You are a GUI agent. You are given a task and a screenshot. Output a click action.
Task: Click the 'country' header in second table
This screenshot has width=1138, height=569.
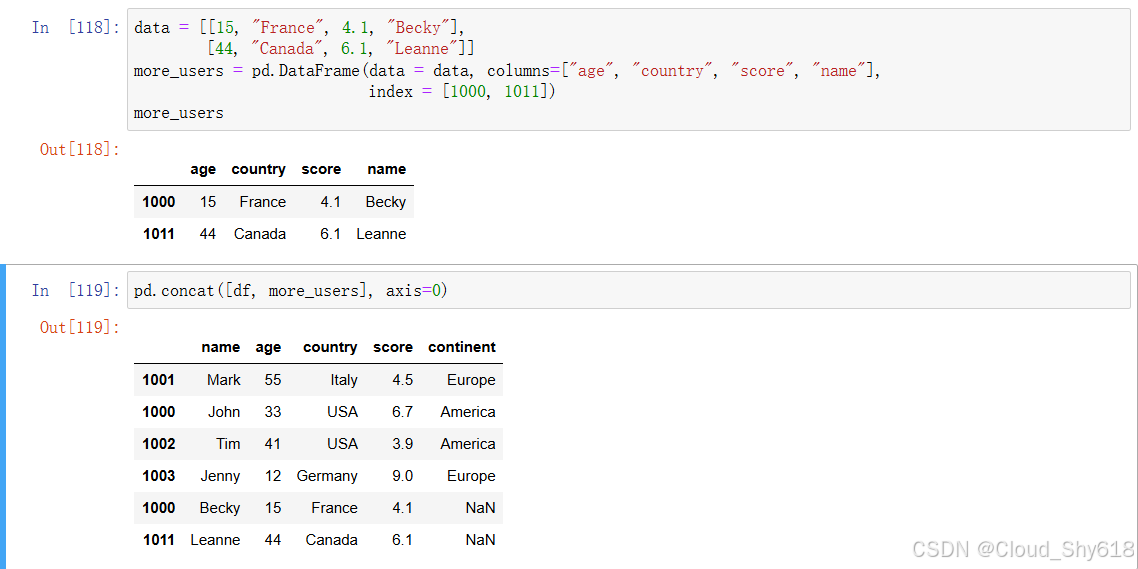pos(330,347)
